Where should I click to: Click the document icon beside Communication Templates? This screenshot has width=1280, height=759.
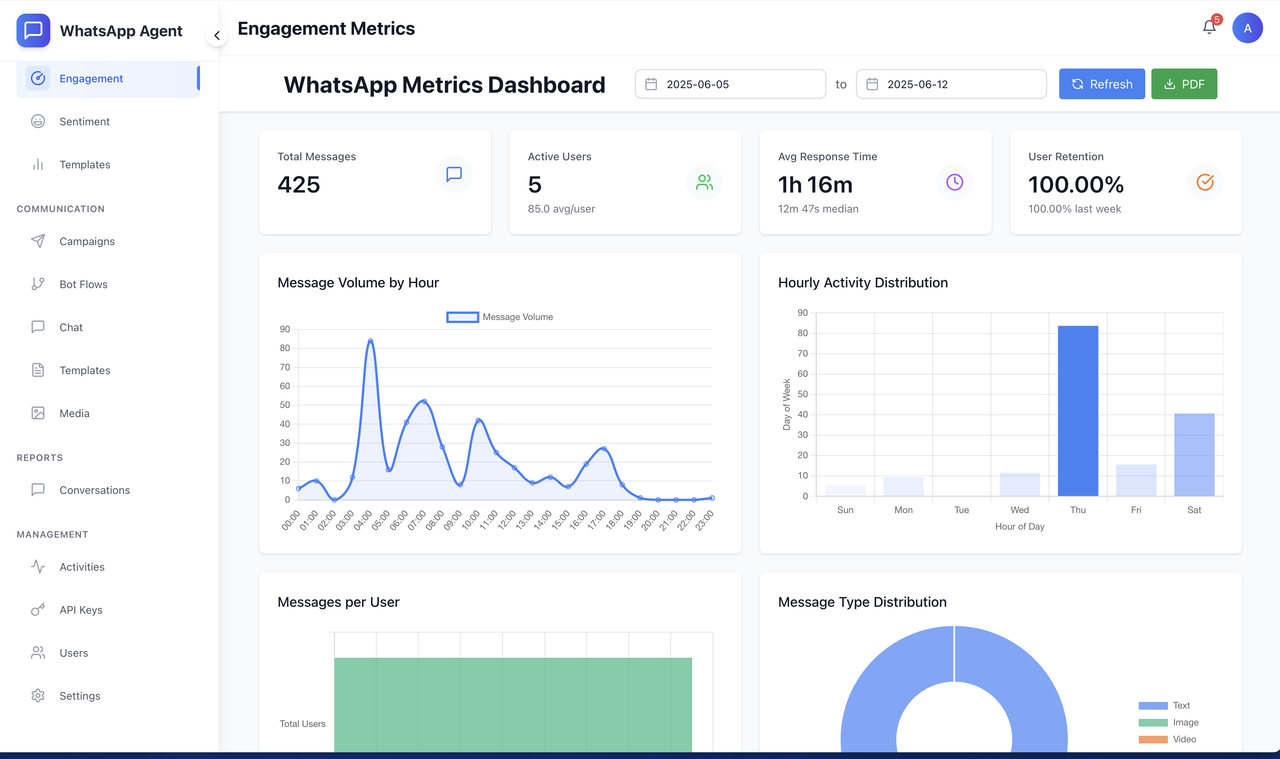coord(38,370)
